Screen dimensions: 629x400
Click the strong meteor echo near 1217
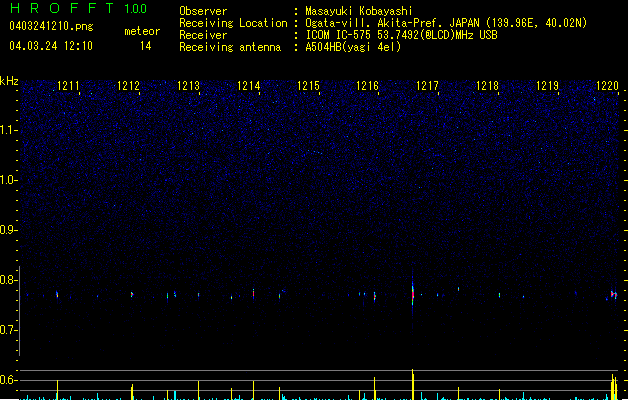coord(412,294)
